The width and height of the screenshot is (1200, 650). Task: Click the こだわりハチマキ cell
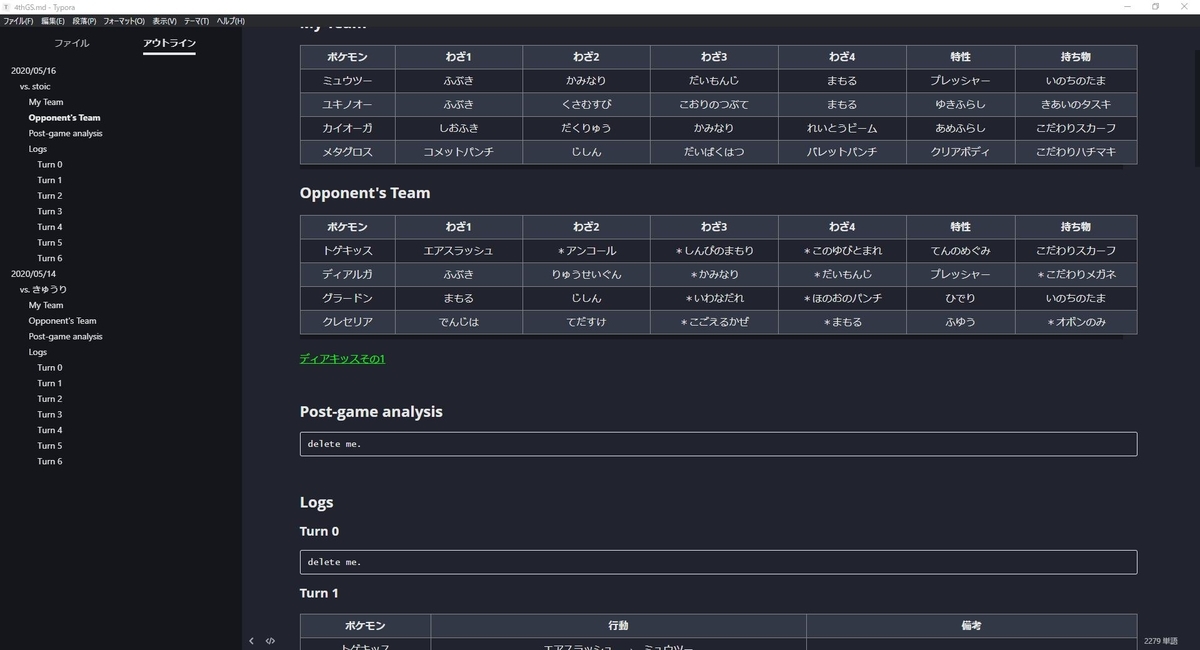pyautogui.click(x=1076, y=152)
